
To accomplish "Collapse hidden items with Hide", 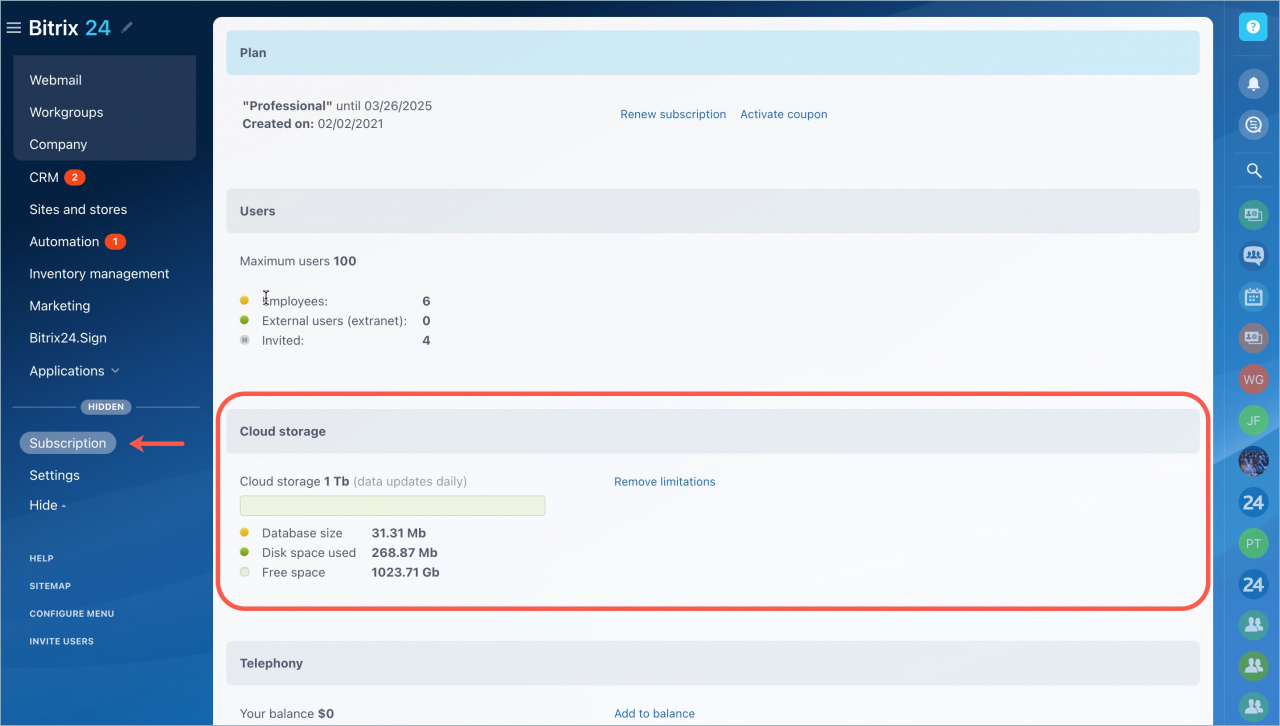I will coord(47,505).
